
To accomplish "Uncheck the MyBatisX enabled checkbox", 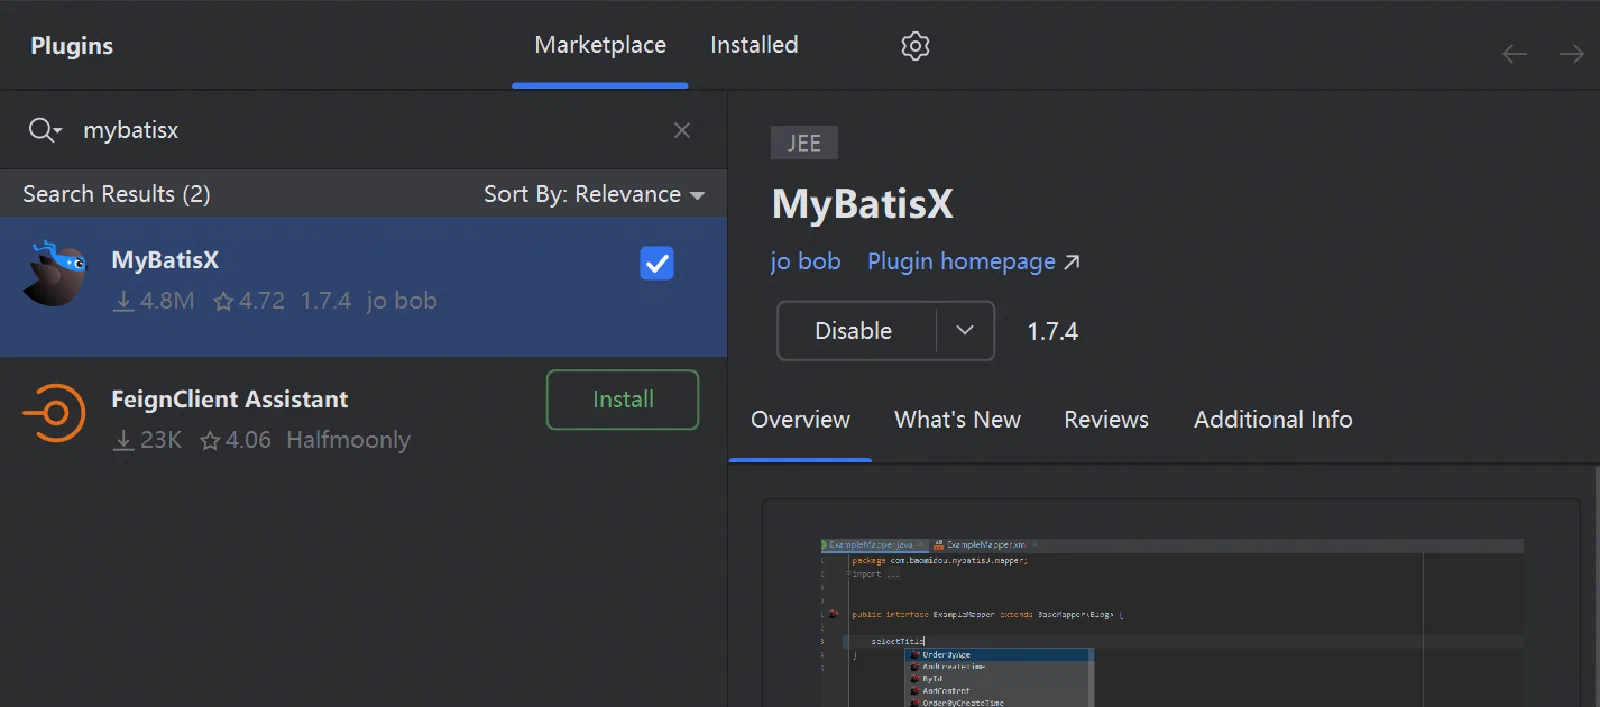I will pos(657,263).
